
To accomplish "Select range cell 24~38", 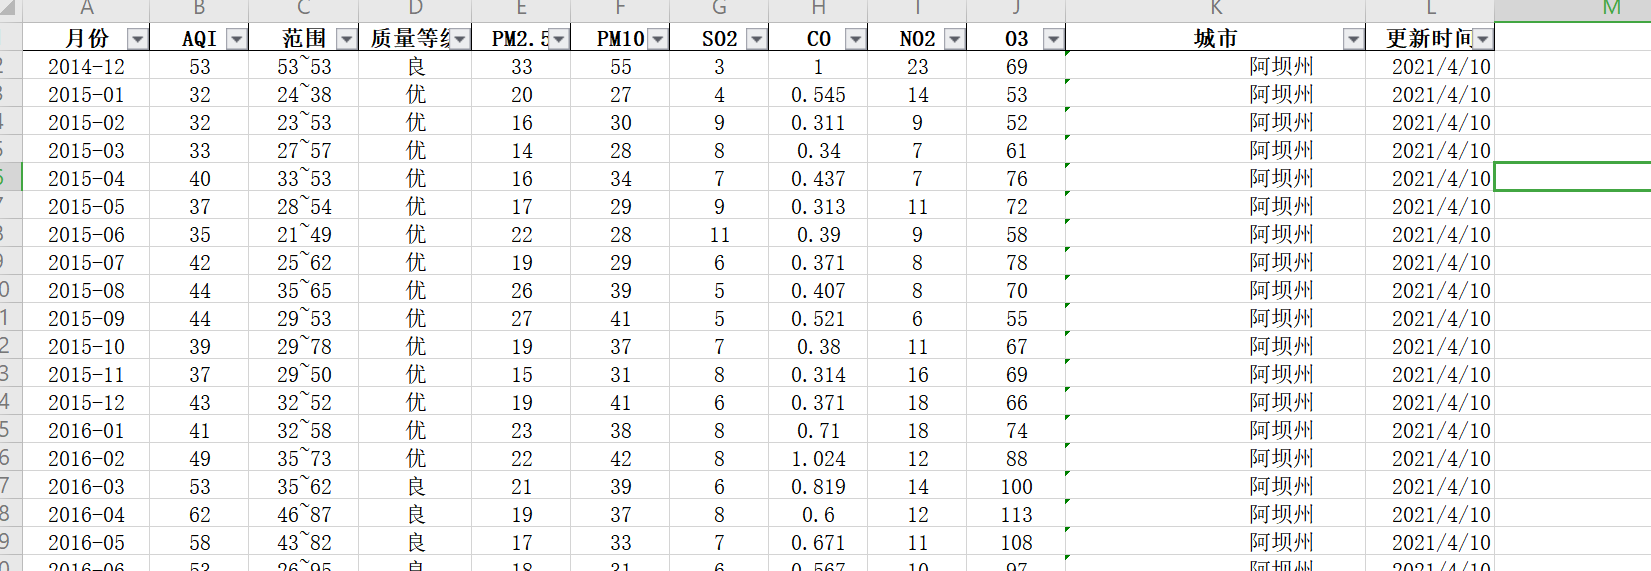I will [304, 95].
